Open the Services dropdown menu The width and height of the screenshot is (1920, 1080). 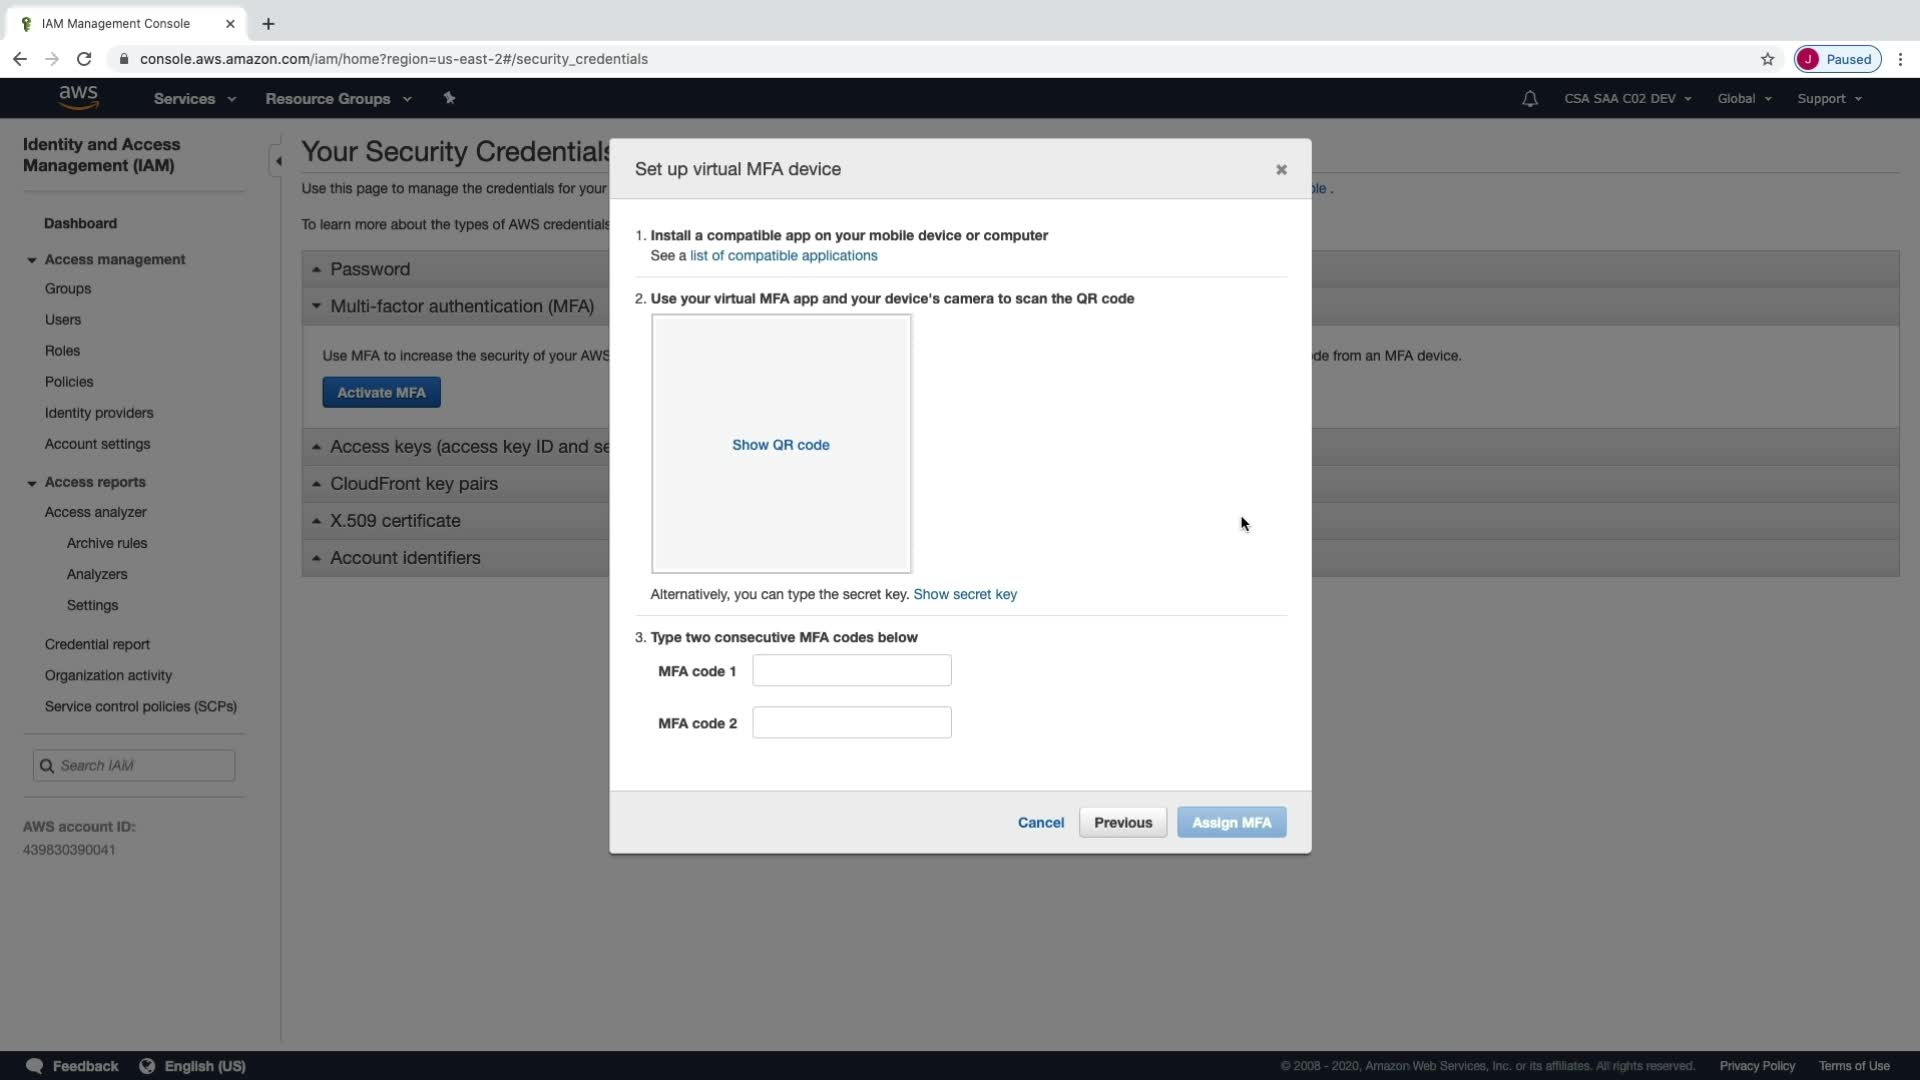[x=194, y=99]
